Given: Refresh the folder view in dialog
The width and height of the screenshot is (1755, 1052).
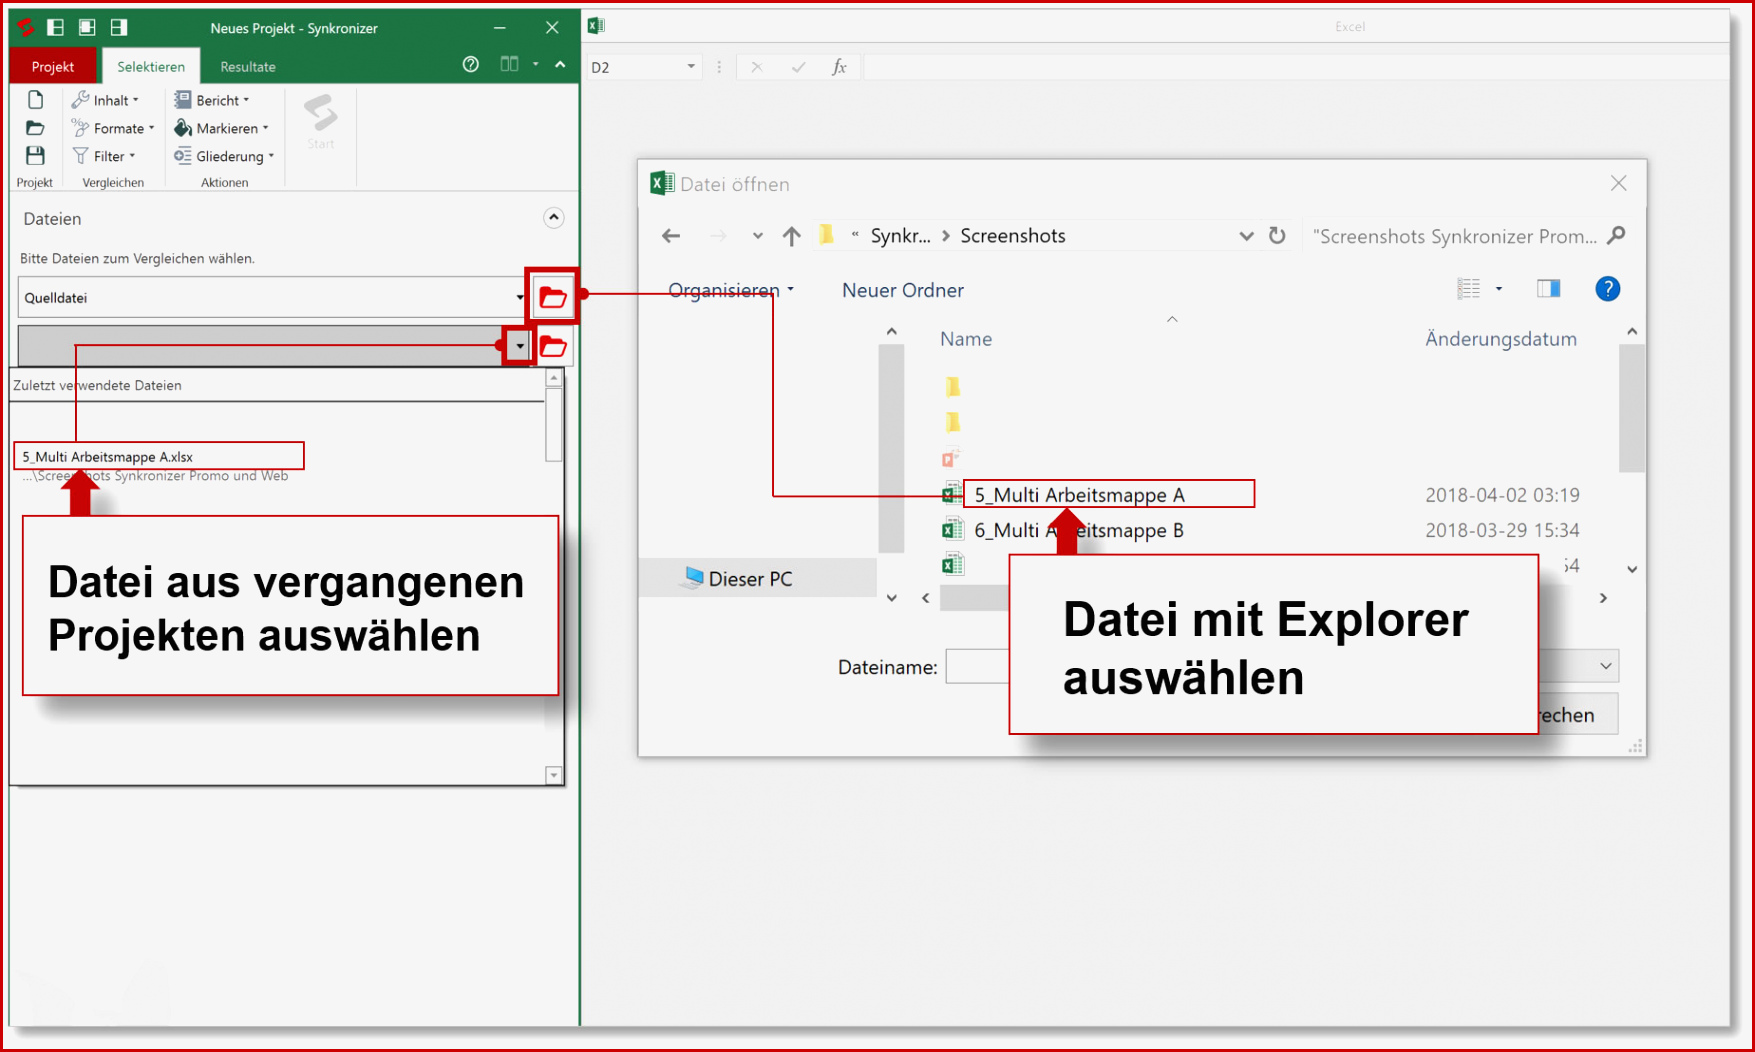Looking at the screenshot, I should point(1277,236).
